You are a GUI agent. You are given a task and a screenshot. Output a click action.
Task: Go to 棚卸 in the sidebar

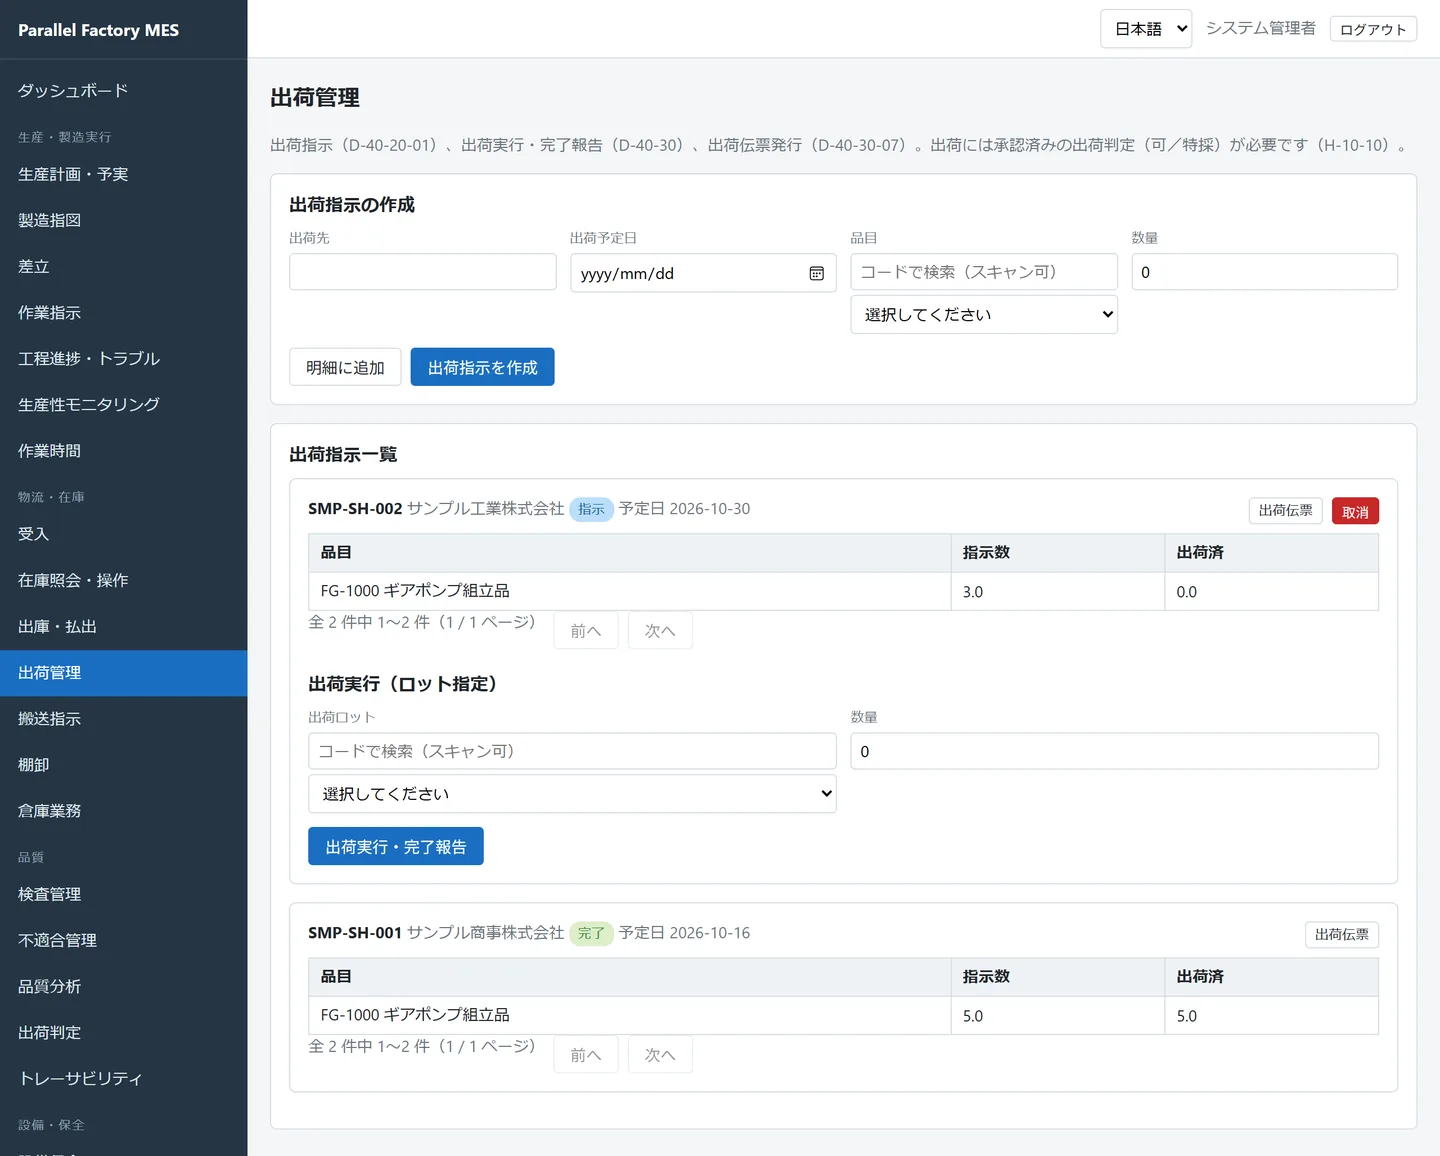point(124,765)
